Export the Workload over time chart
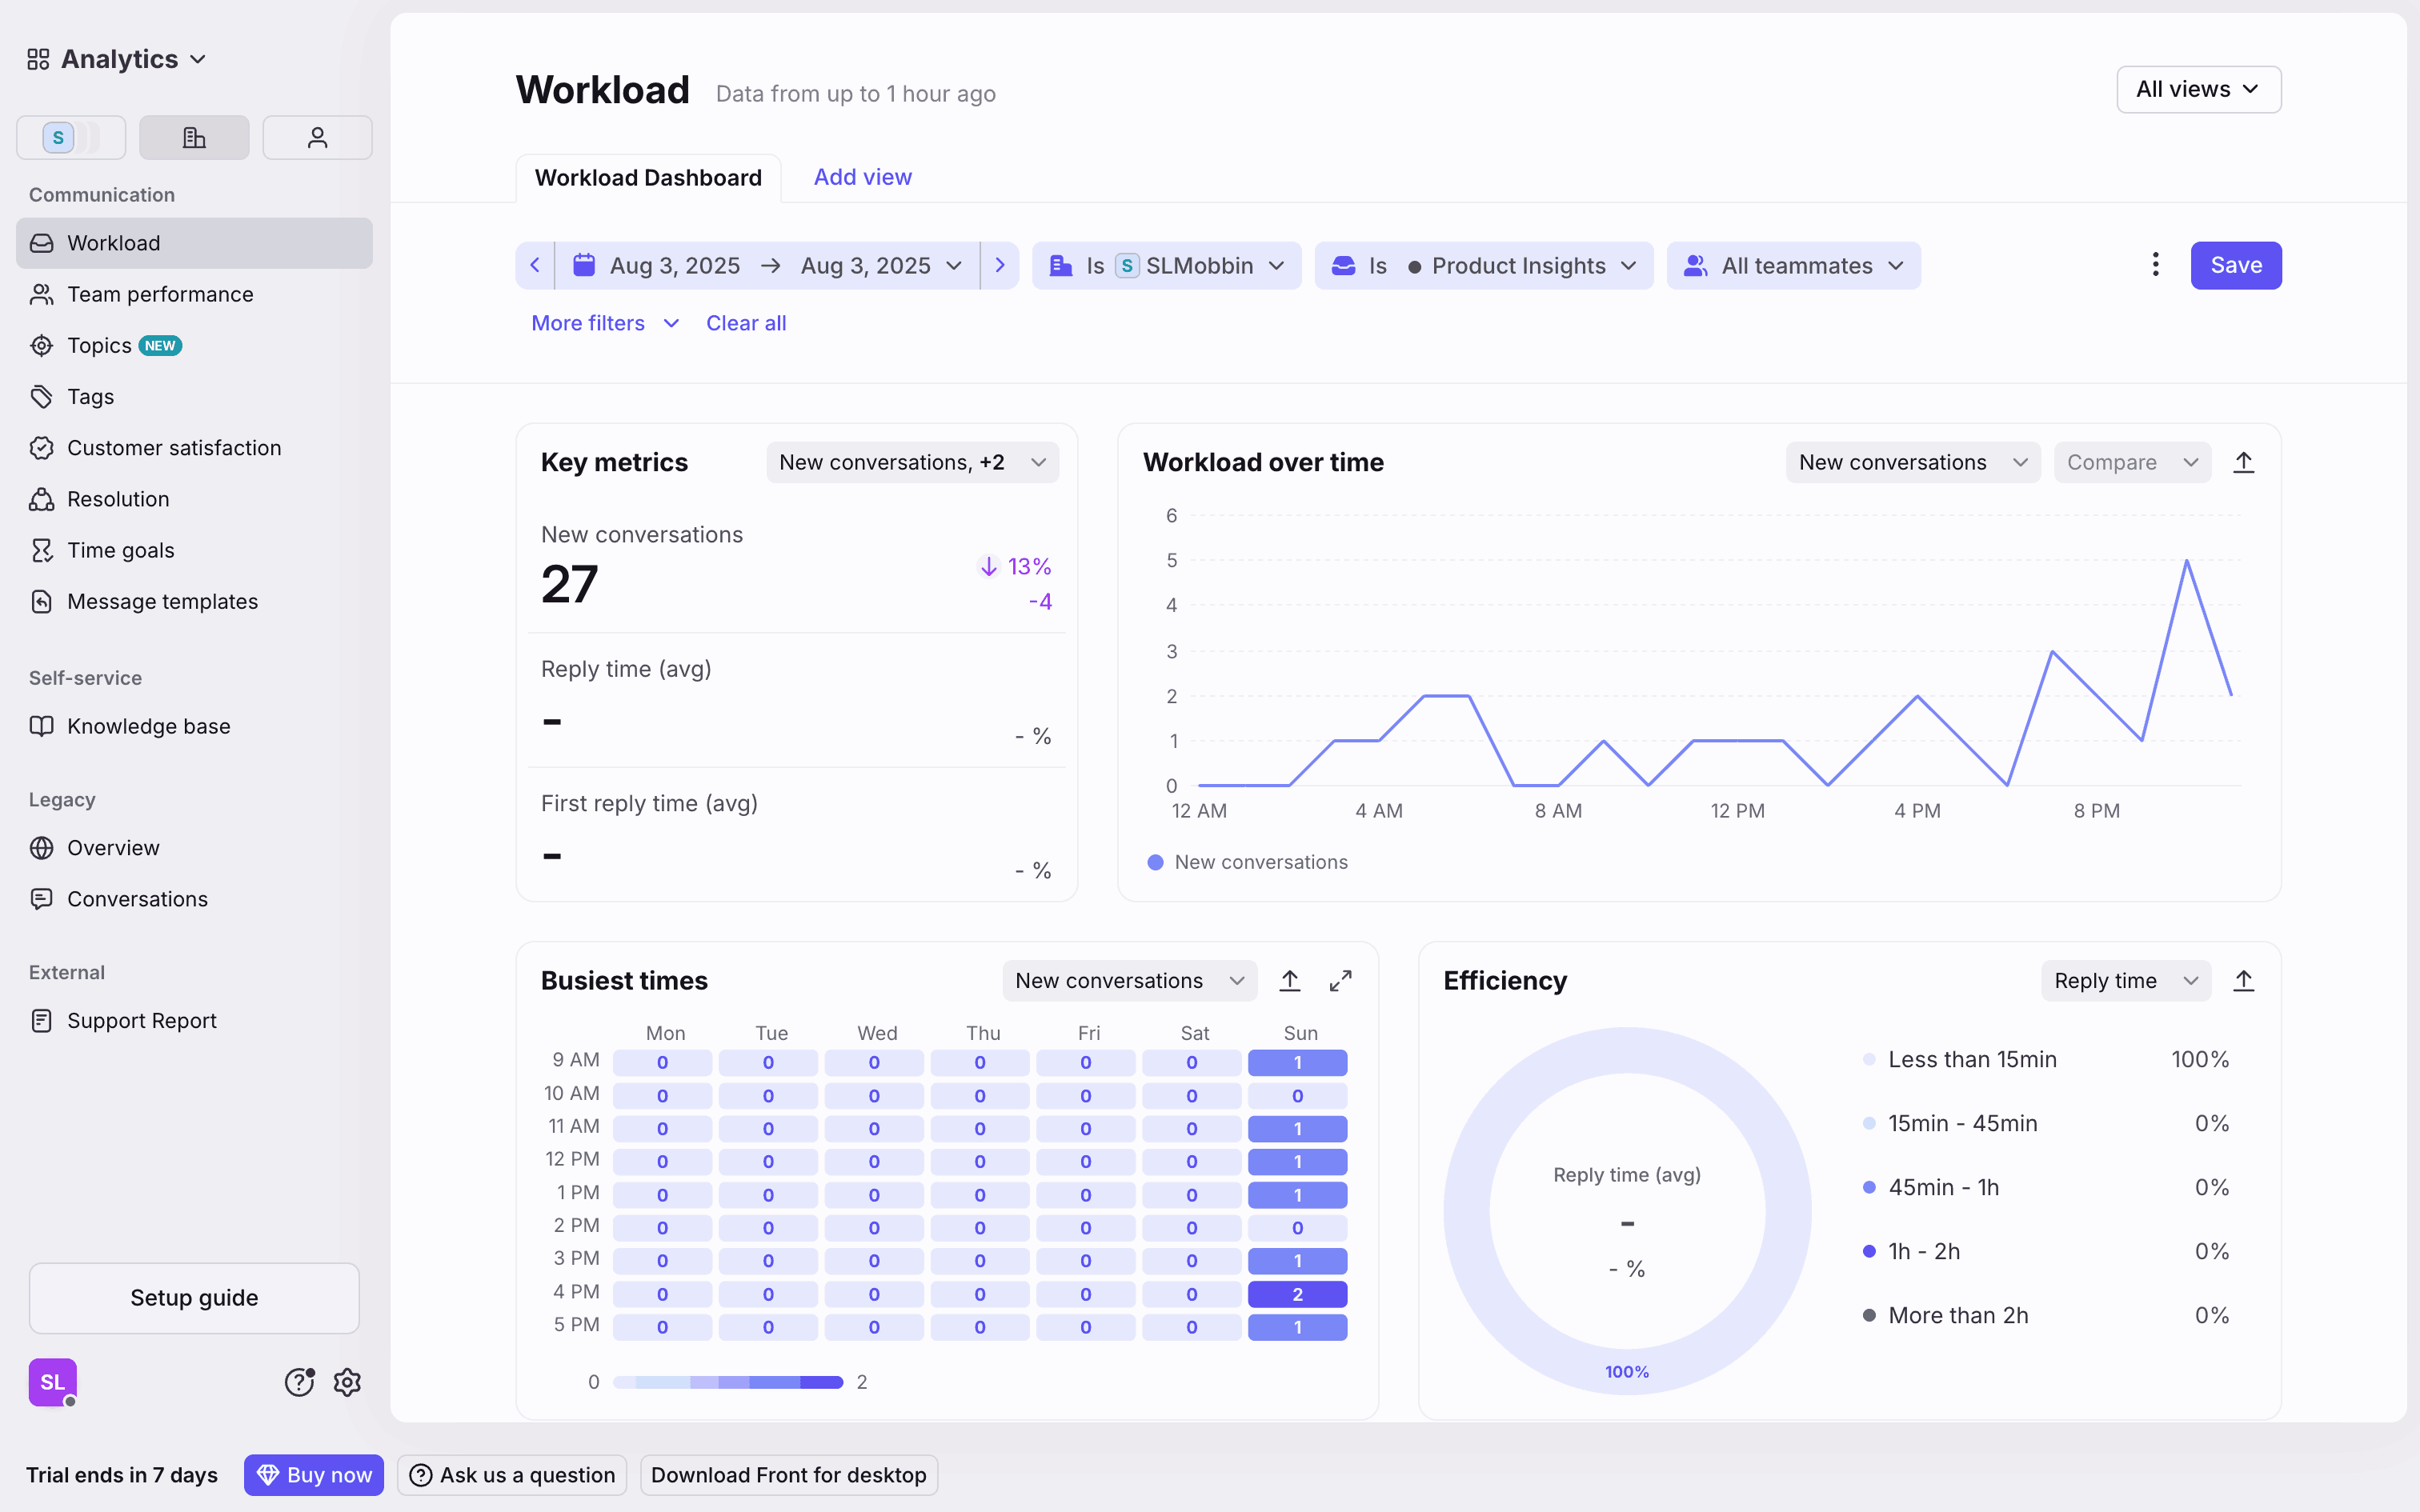This screenshot has height=1512, width=2420. pos(2243,462)
